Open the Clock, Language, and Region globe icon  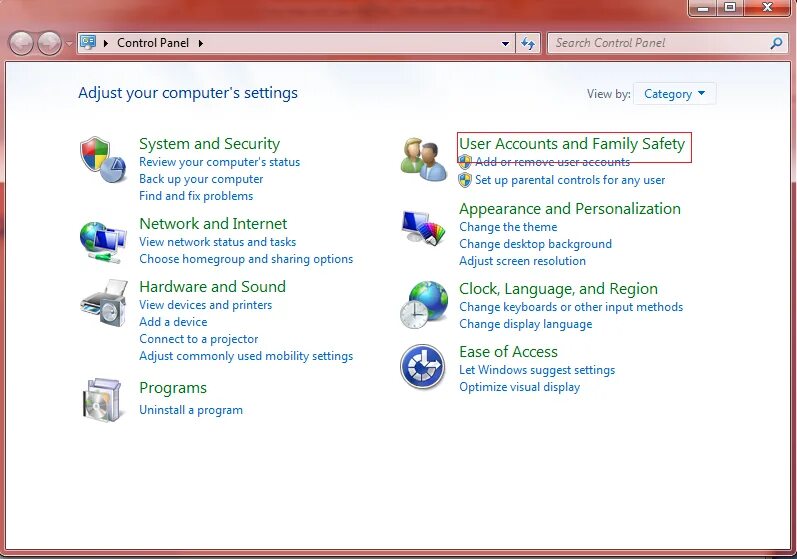pyautogui.click(x=423, y=304)
